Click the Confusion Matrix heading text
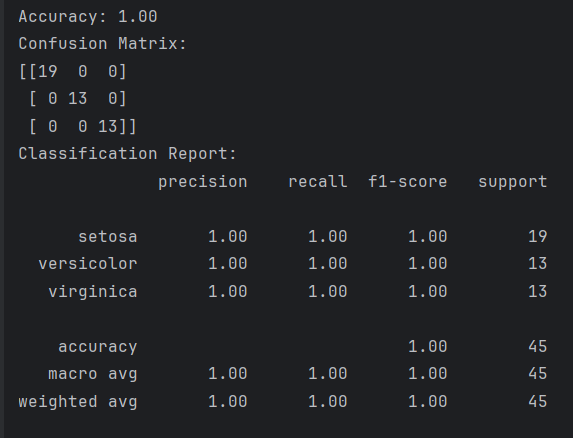Image resolution: width=573 pixels, height=438 pixels. (x=103, y=44)
